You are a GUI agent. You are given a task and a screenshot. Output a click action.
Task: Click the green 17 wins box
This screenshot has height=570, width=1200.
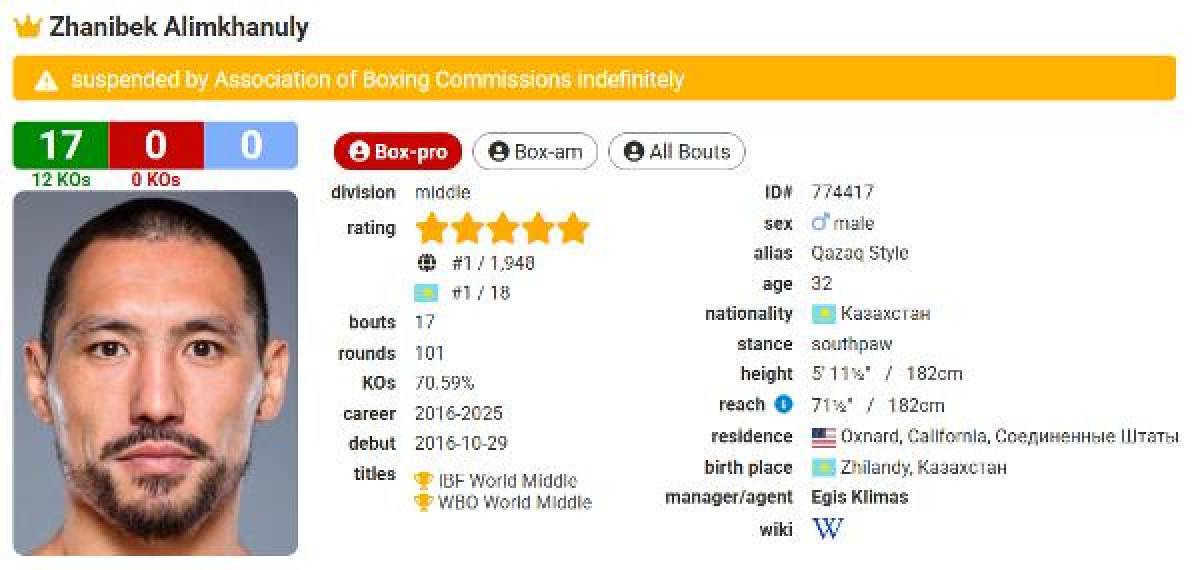(60, 146)
